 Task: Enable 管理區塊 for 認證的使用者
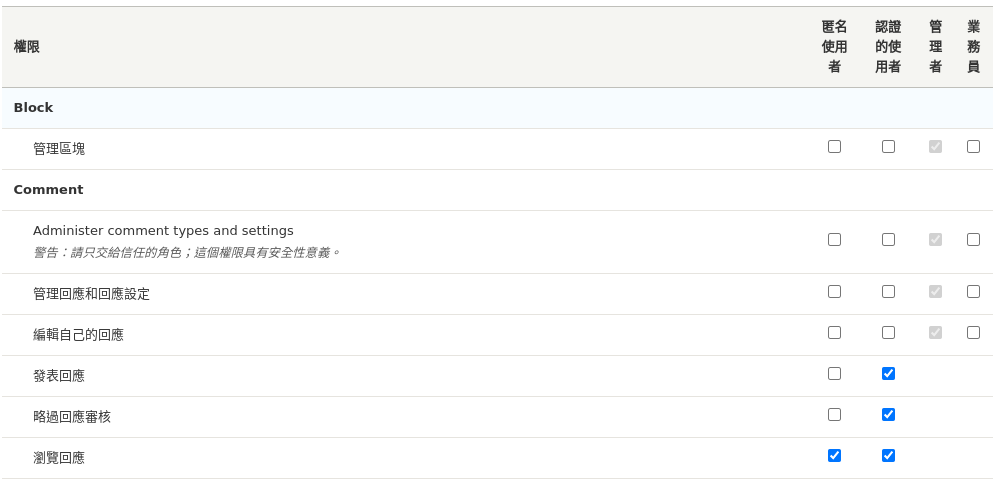point(888,146)
